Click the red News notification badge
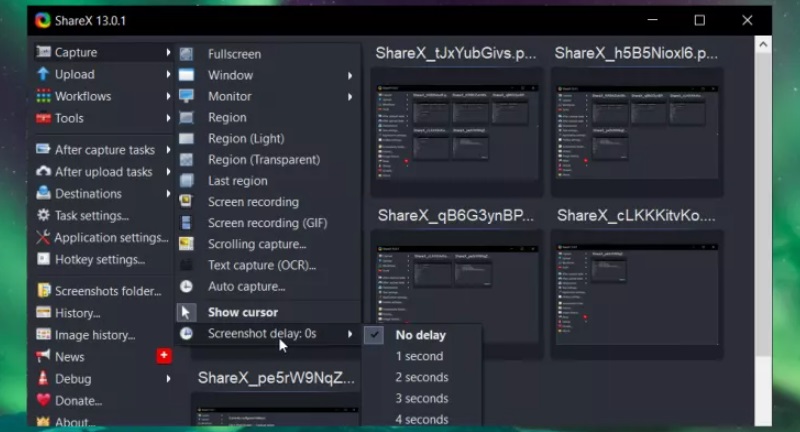Image resolution: width=800 pixels, height=432 pixels. (164, 356)
